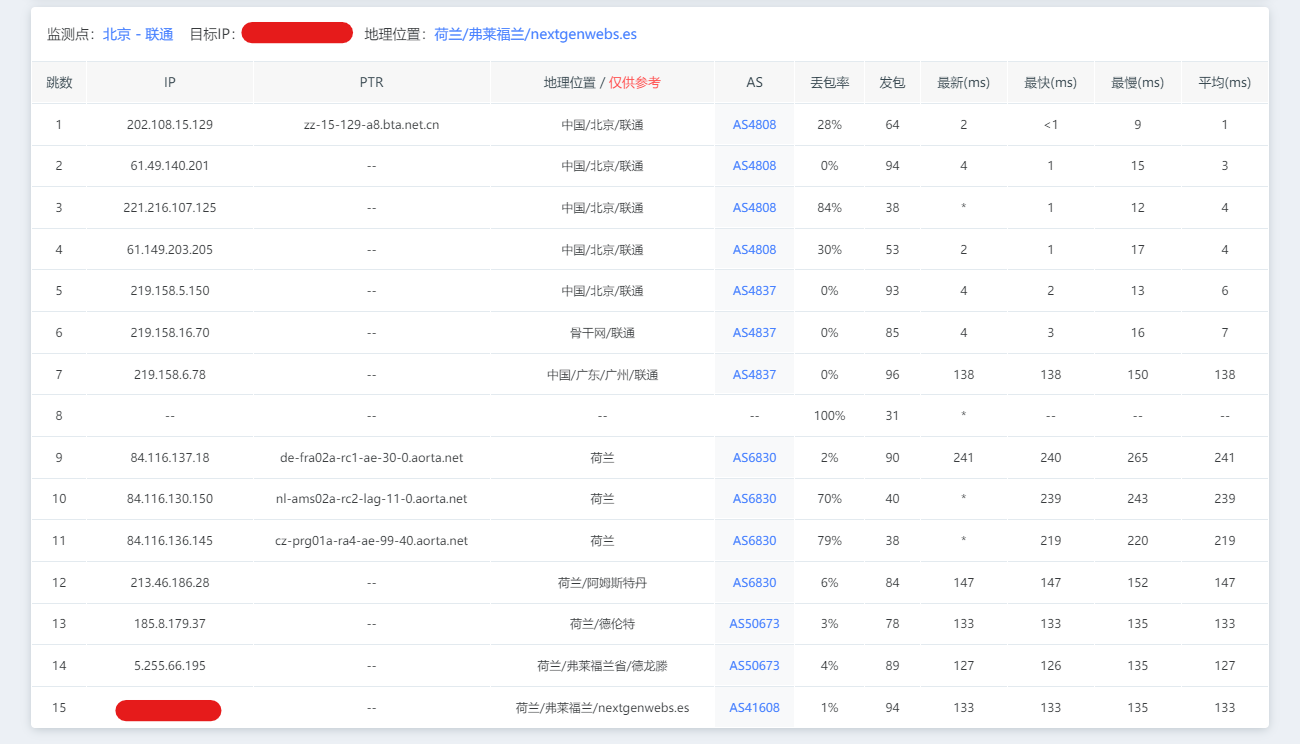Click the AS column header
Screen dimensions: 1300x744
[754, 83]
